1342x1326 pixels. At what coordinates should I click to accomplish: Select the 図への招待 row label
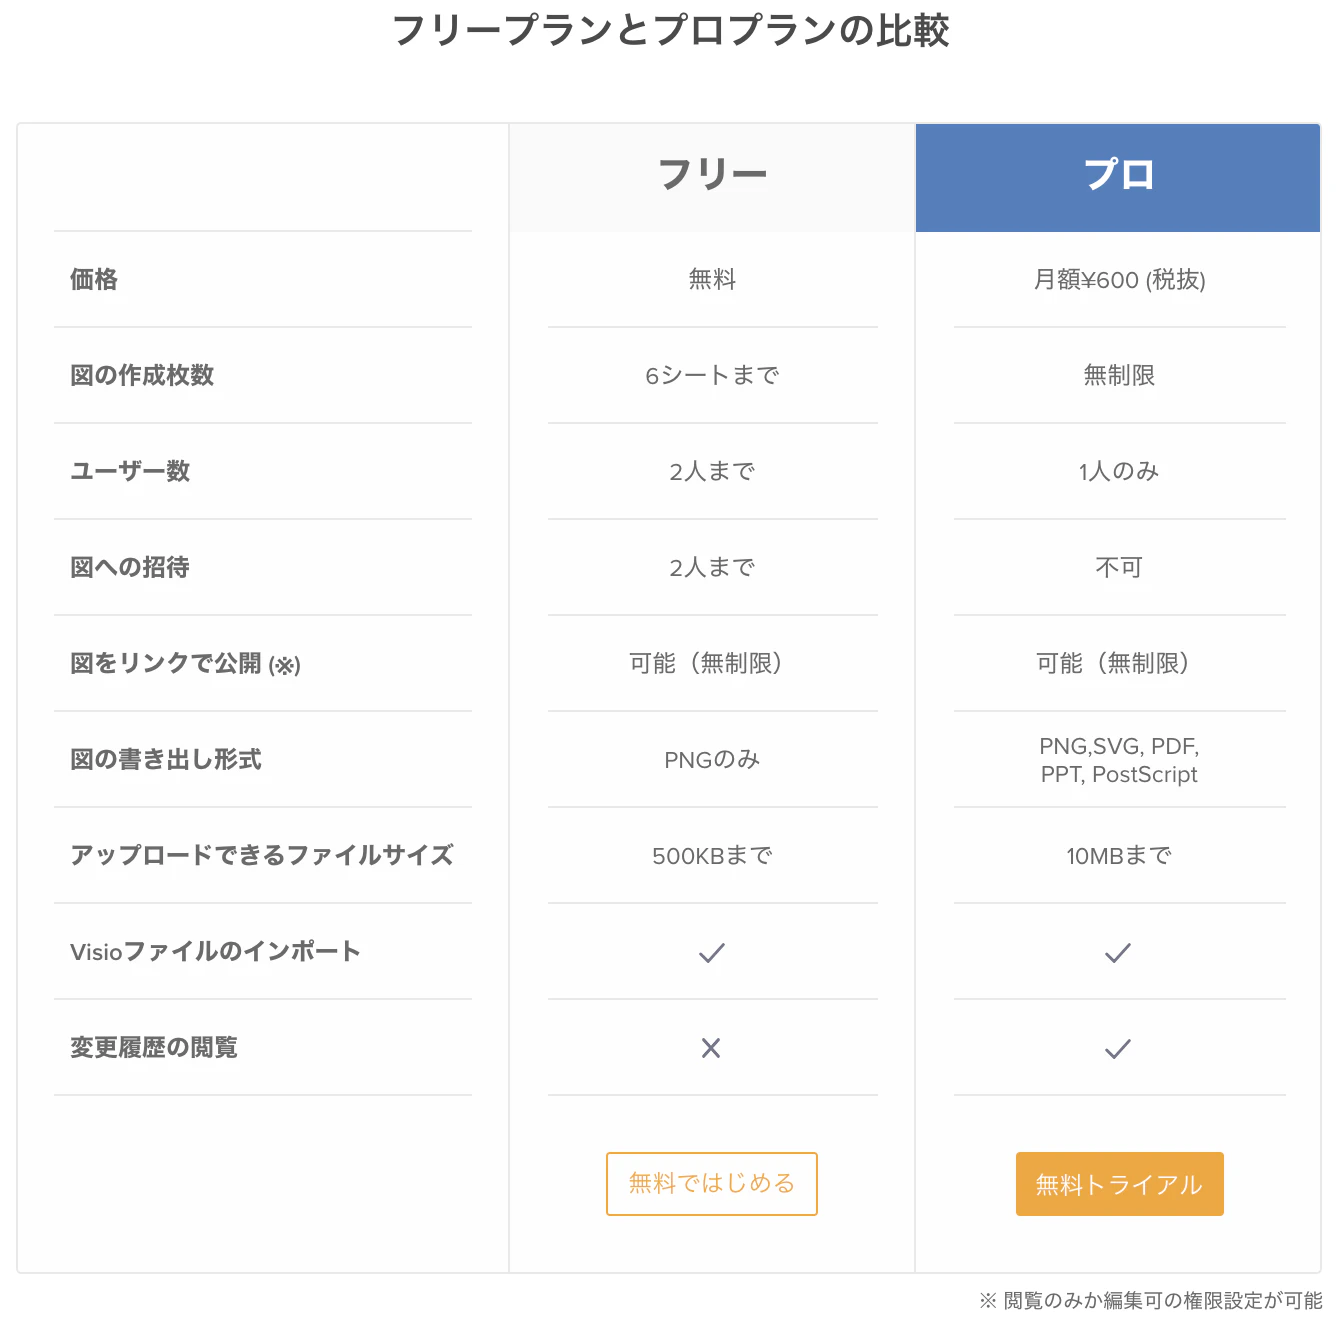pos(129,566)
